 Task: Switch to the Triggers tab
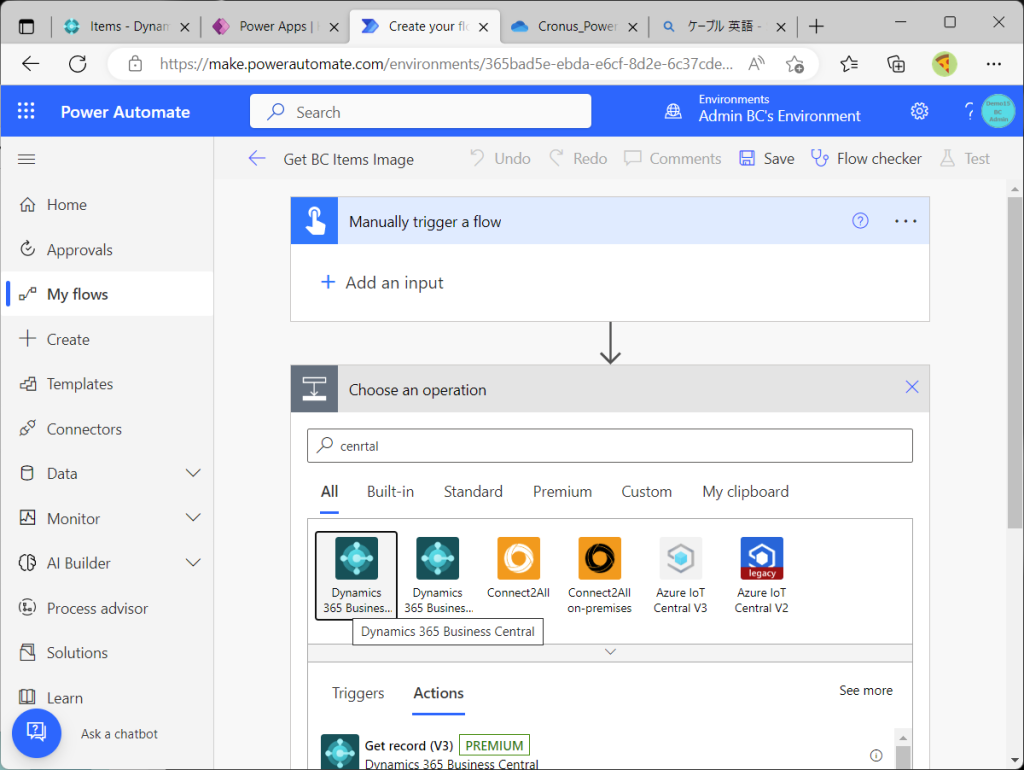pyautogui.click(x=358, y=693)
